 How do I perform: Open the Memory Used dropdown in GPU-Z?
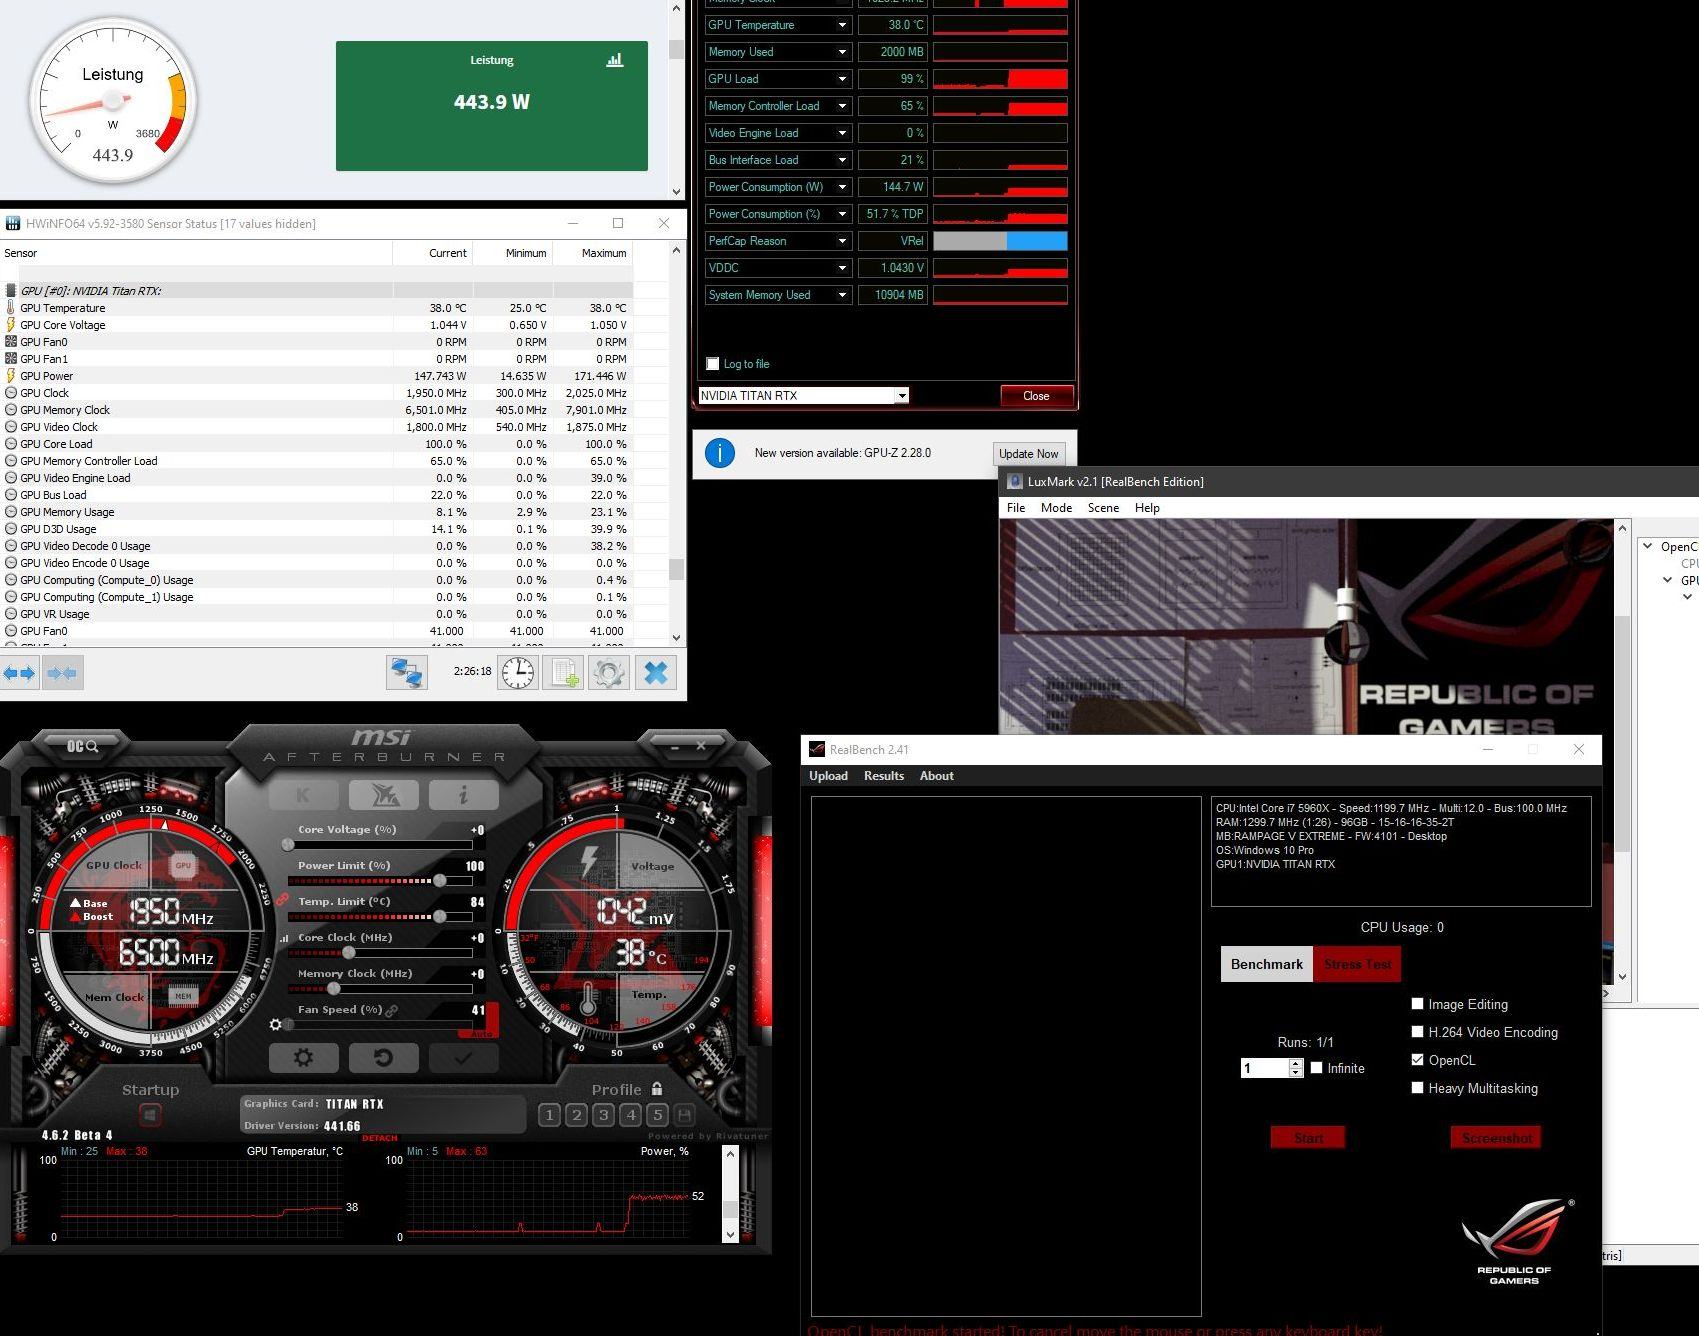coord(842,52)
